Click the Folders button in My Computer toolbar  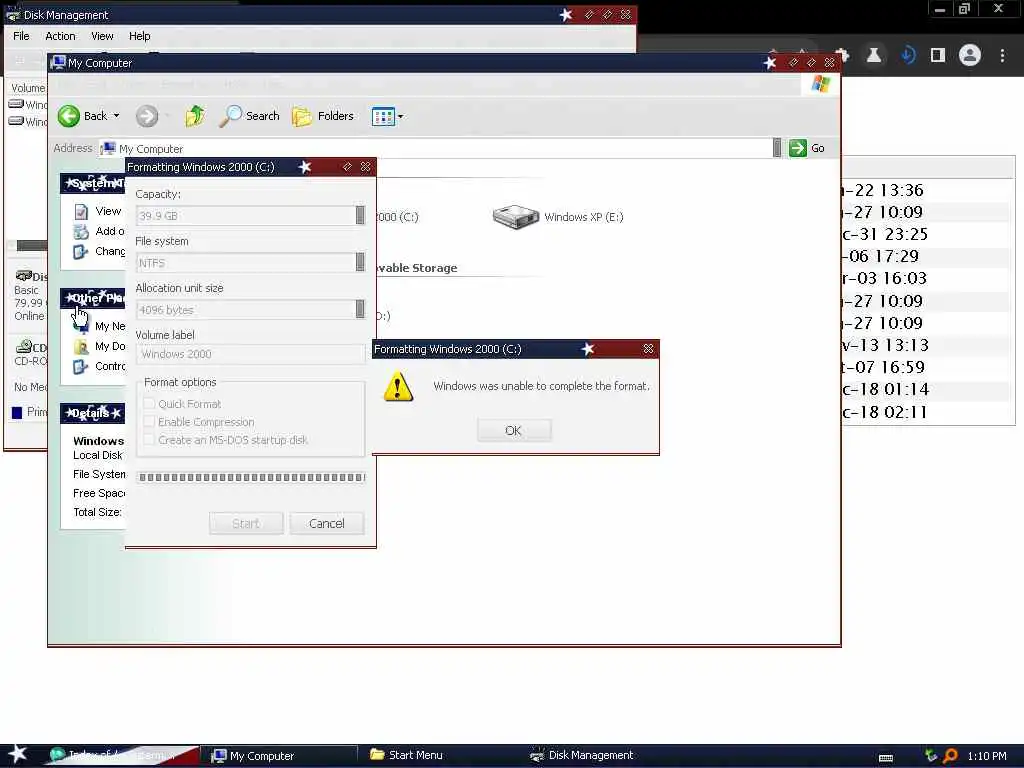coord(323,116)
